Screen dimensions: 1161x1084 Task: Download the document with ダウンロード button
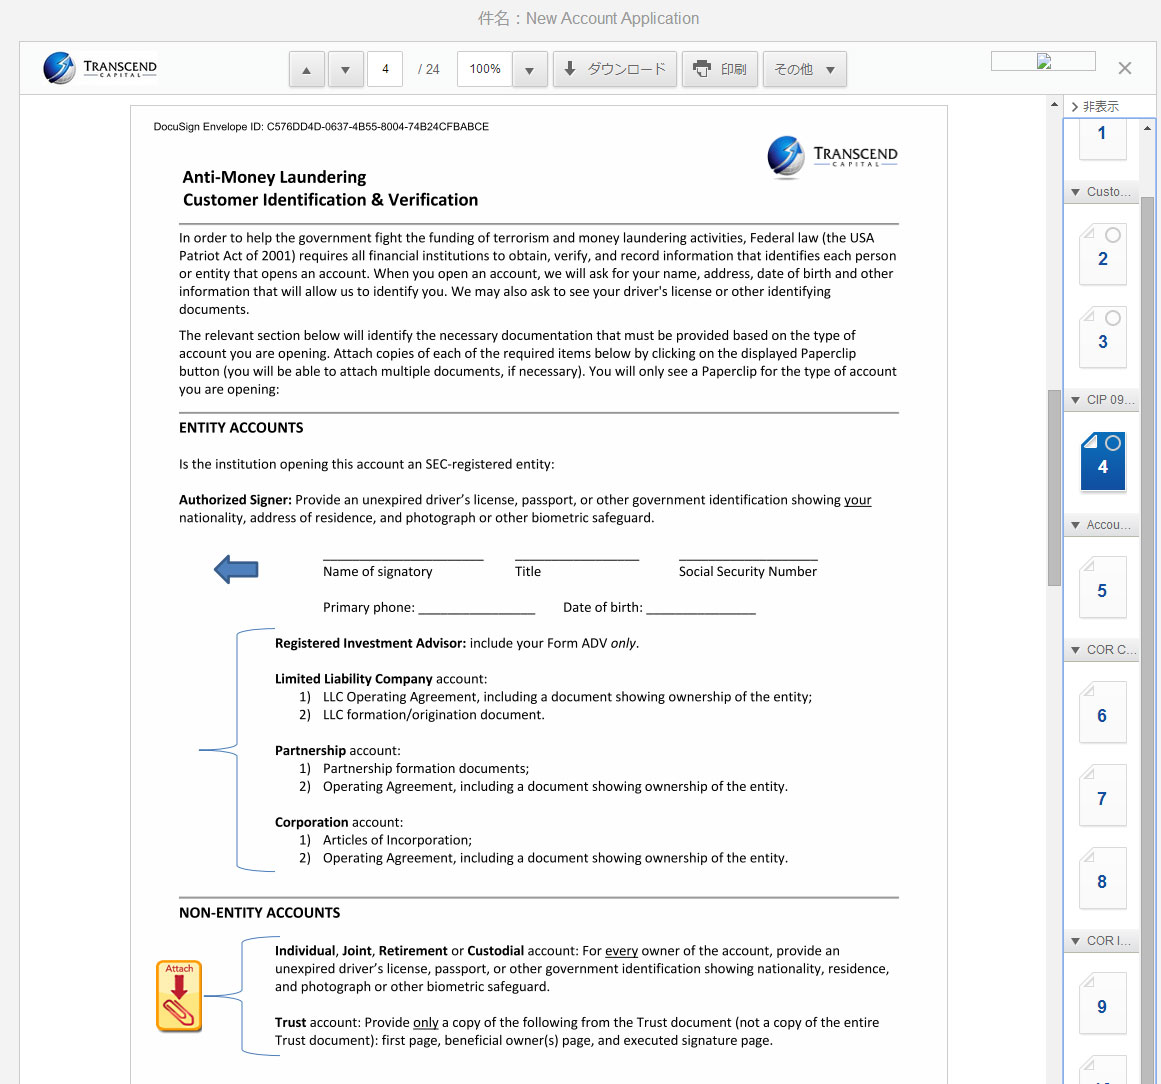point(615,70)
